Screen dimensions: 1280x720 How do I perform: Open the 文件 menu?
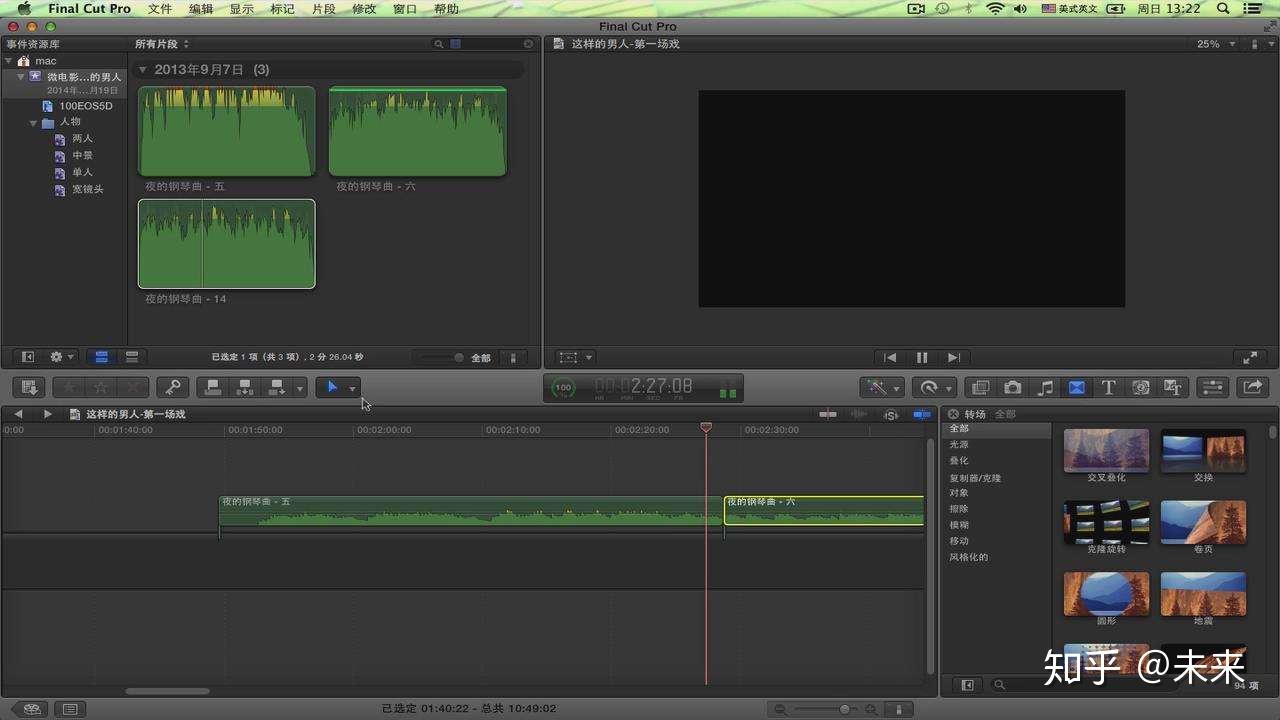click(x=160, y=8)
